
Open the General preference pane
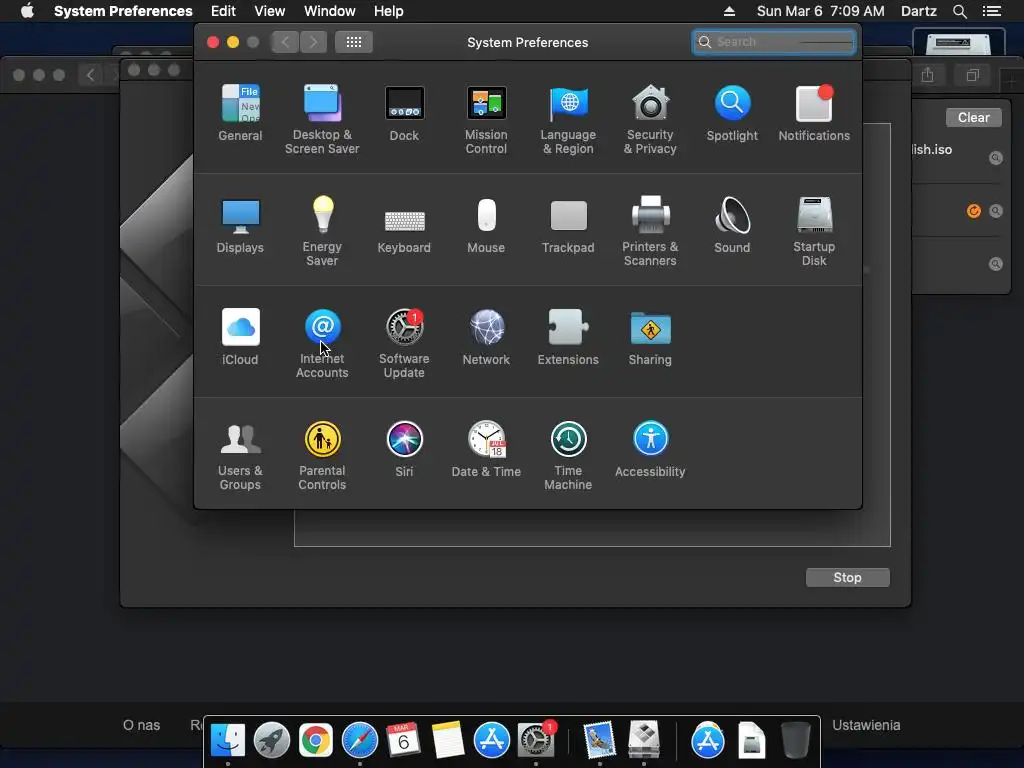(x=240, y=112)
